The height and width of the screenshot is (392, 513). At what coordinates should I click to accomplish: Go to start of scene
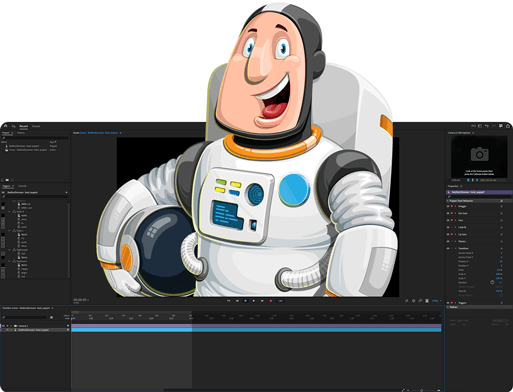point(229,301)
